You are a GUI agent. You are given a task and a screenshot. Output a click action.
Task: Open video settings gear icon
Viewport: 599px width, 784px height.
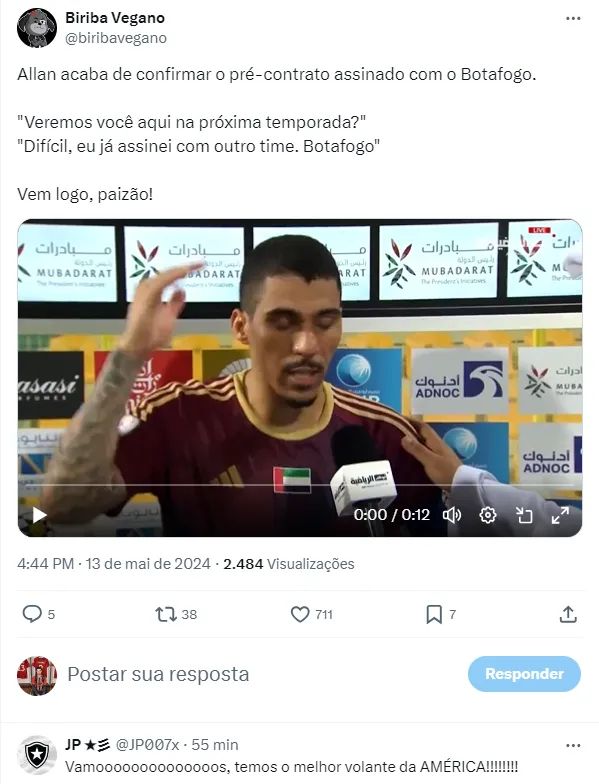(x=488, y=515)
